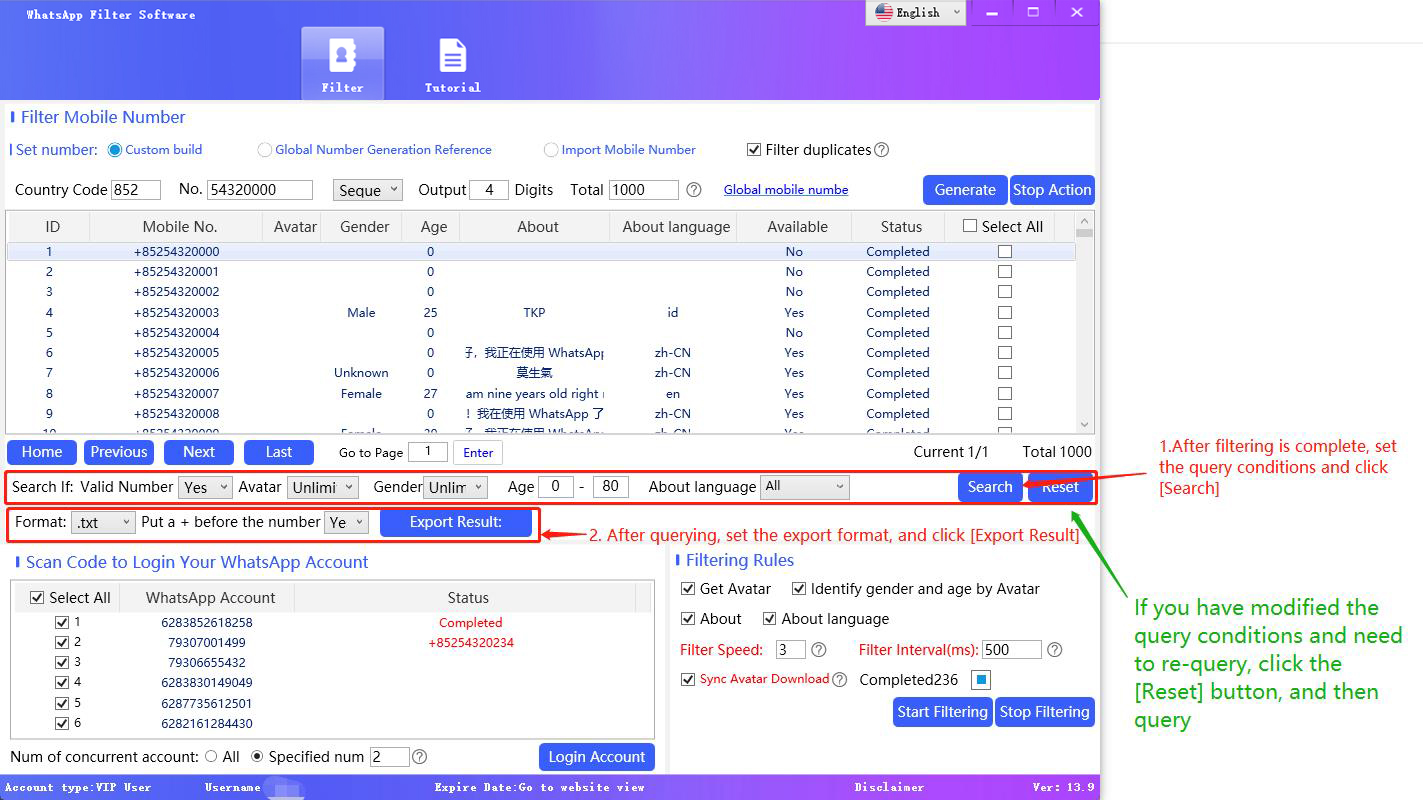Uncheck account 6282161284430
Screen dimensions: 1423x800
click(63, 723)
